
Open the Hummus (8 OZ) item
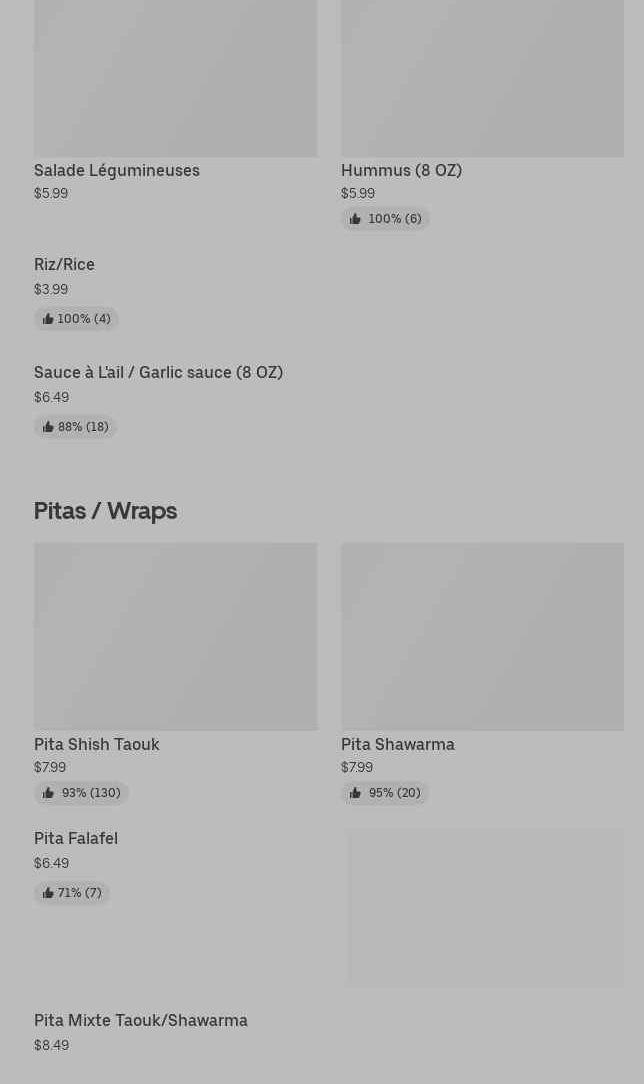tap(401, 170)
